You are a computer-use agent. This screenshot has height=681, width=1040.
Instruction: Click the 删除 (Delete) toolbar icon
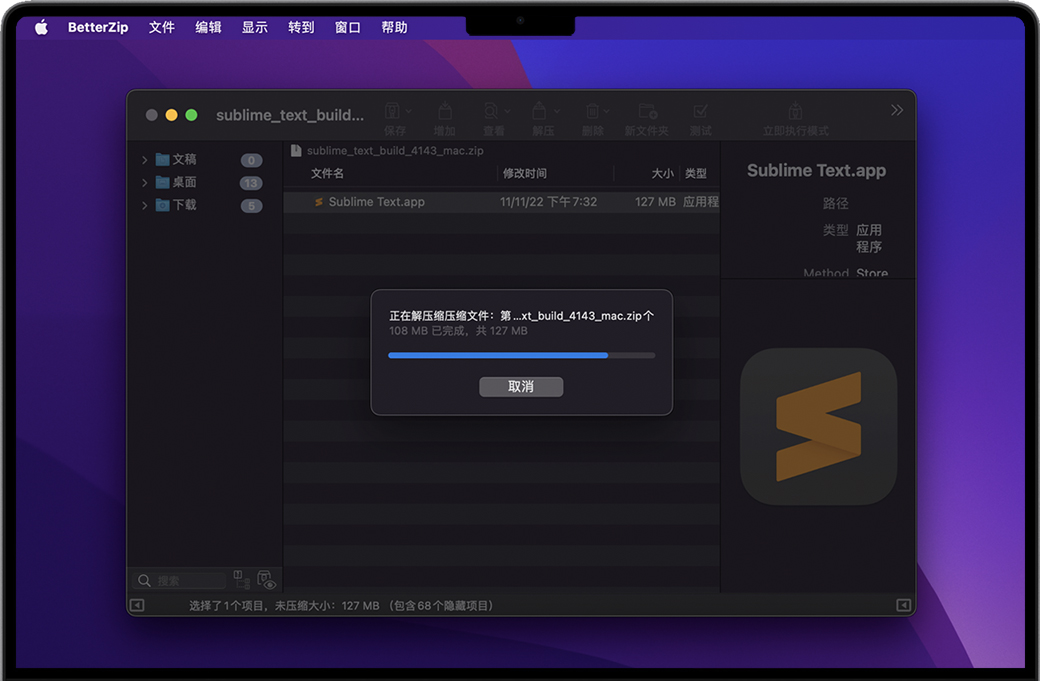[593, 112]
